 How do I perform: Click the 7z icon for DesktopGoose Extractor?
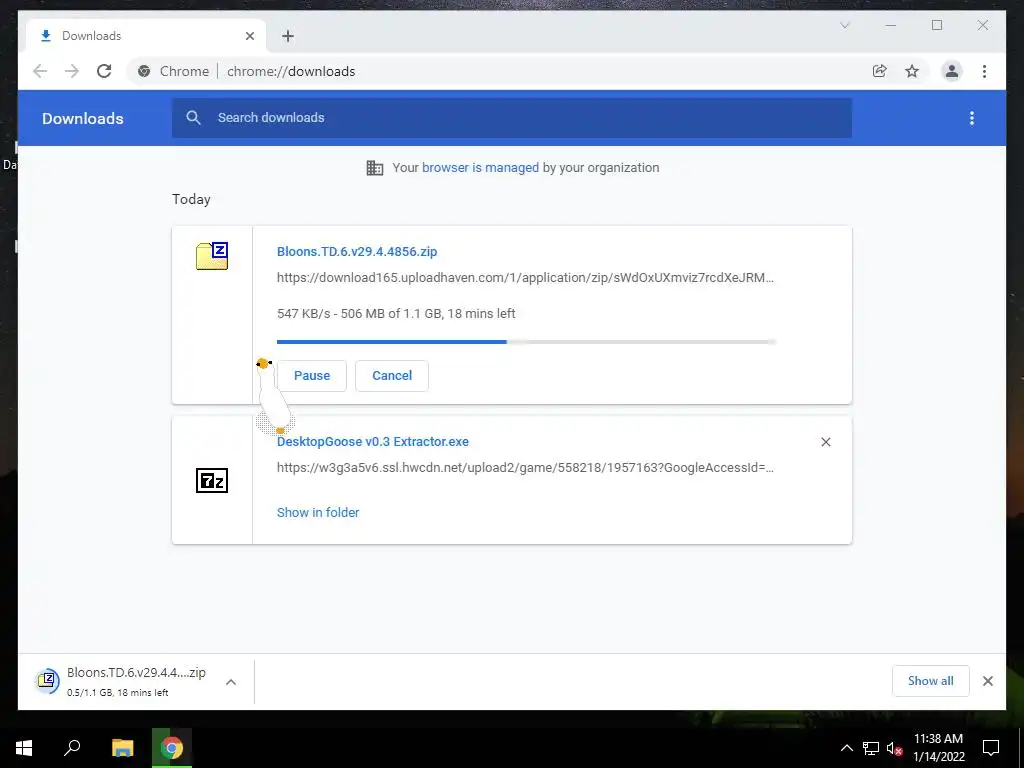click(212, 481)
